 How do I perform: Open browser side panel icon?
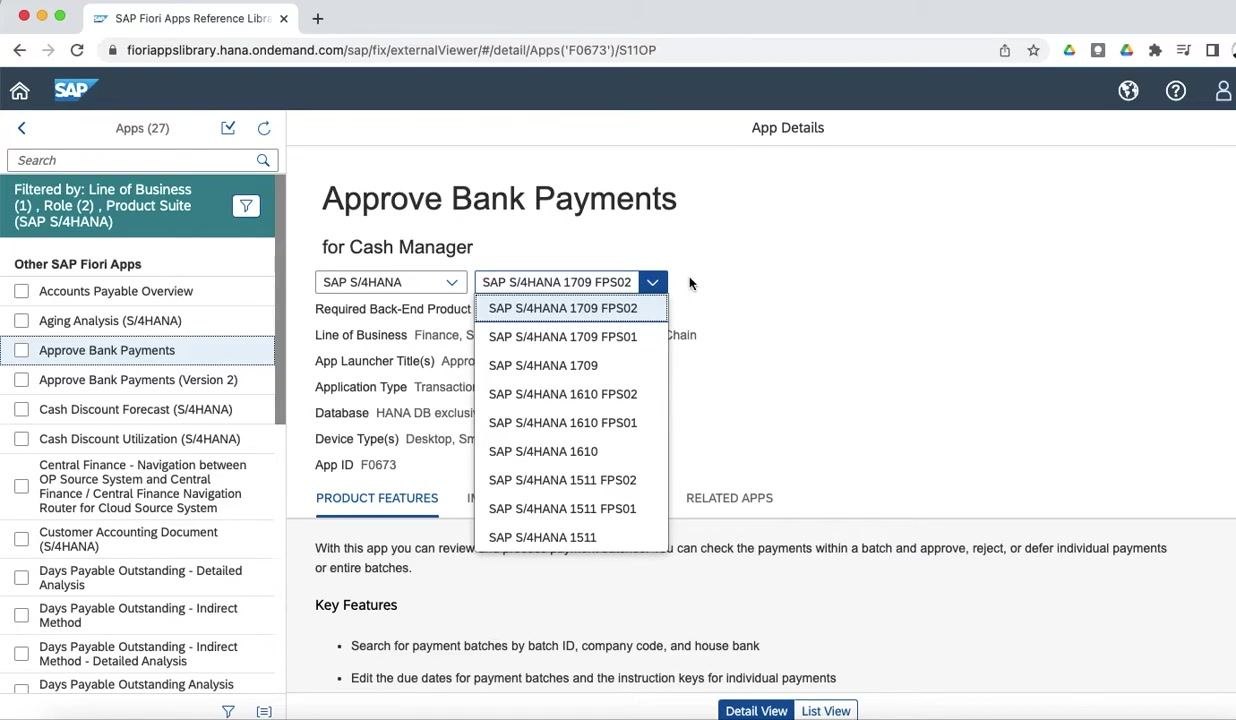pyautogui.click(x=1212, y=50)
